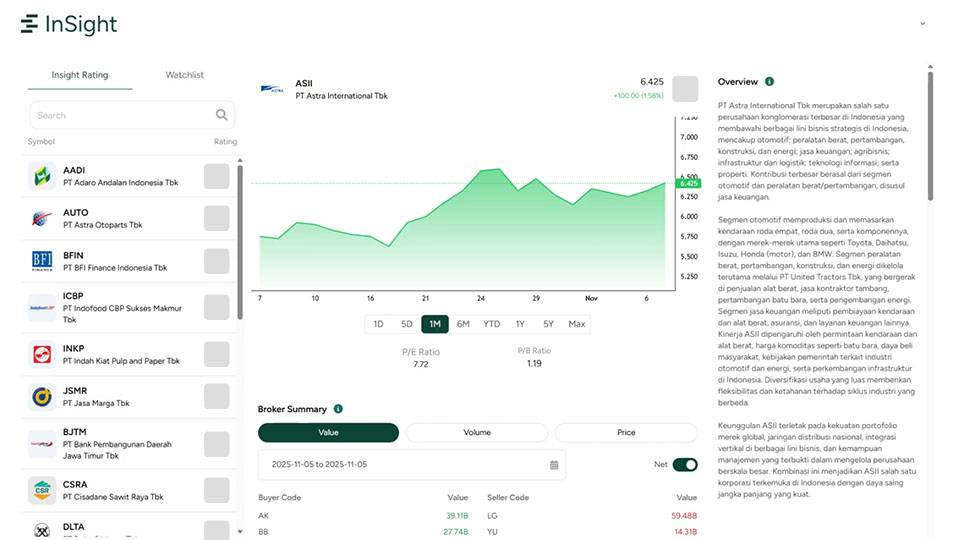Click the stock search input field
Screen dimensions: 960x540
[x=120, y=115]
